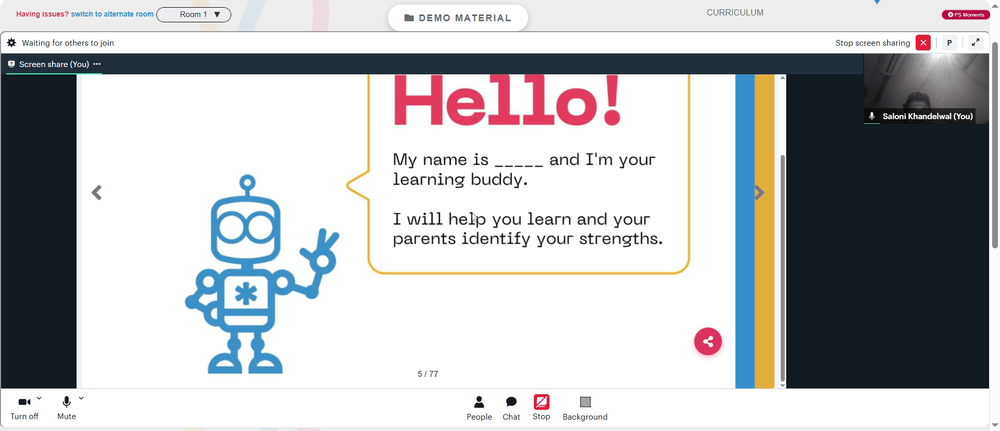Expand camera options chevron
The image size is (1000, 431).
(x=39, y=398)
